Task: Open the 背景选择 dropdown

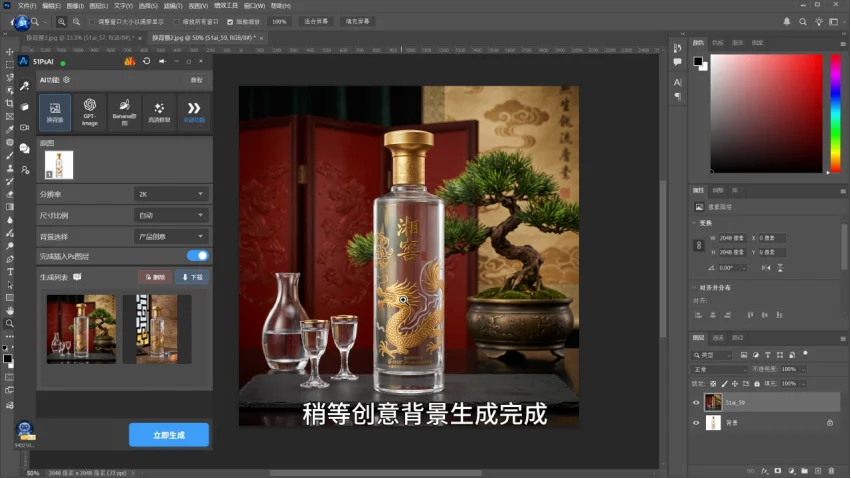Action: point(171,237)
